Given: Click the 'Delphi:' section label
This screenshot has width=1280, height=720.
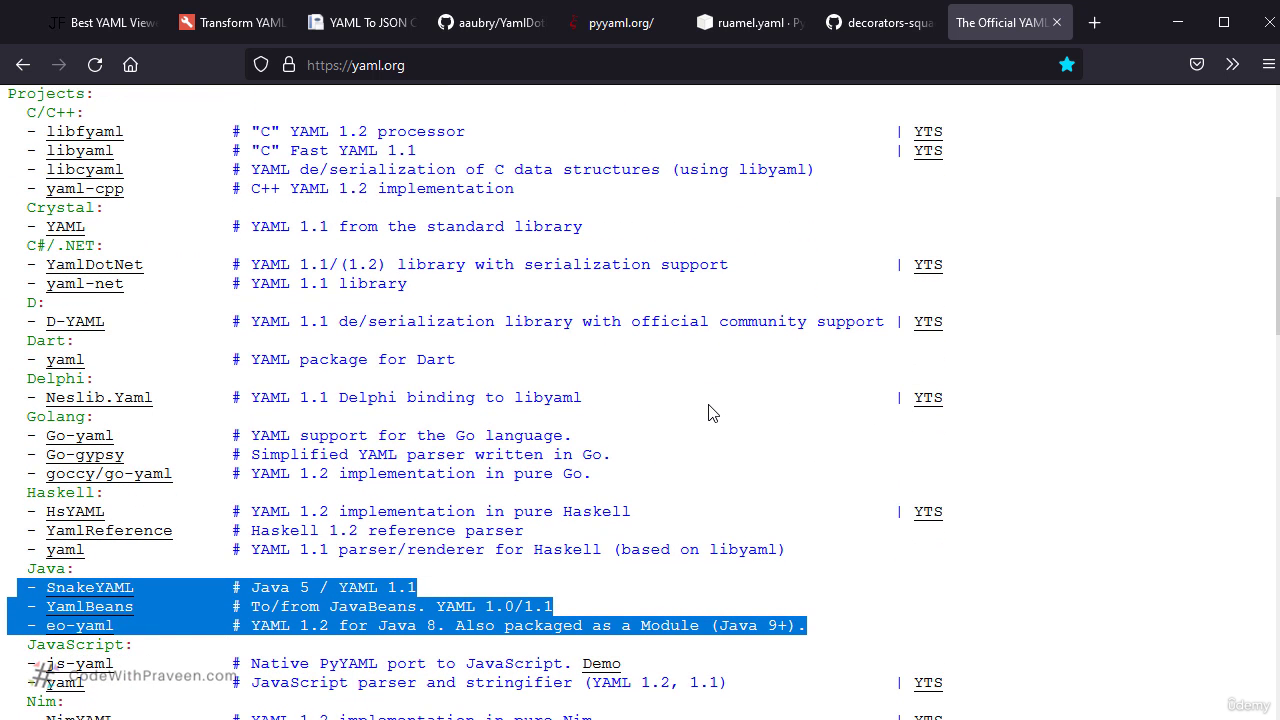Looking at the screenshot, I should pos(60,379).
